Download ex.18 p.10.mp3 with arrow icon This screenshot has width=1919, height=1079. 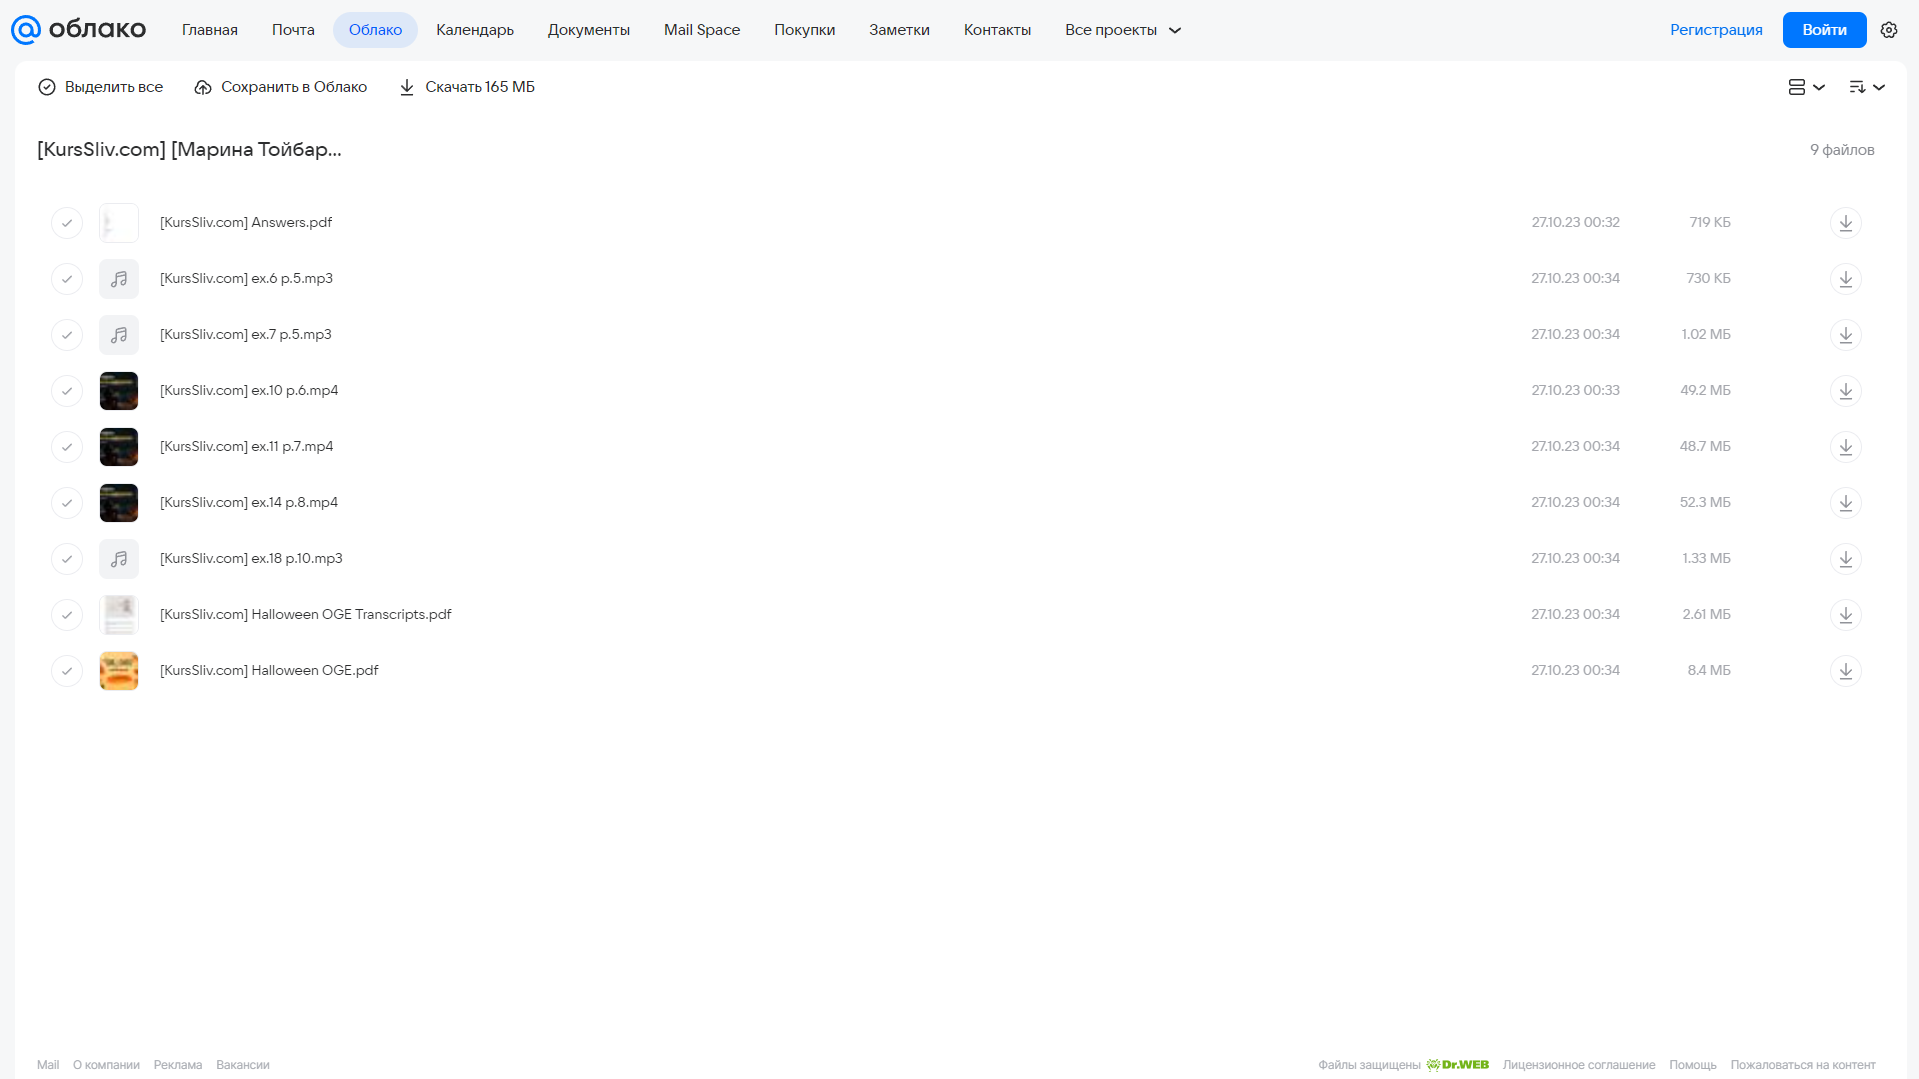click(x=1845, y=559)
